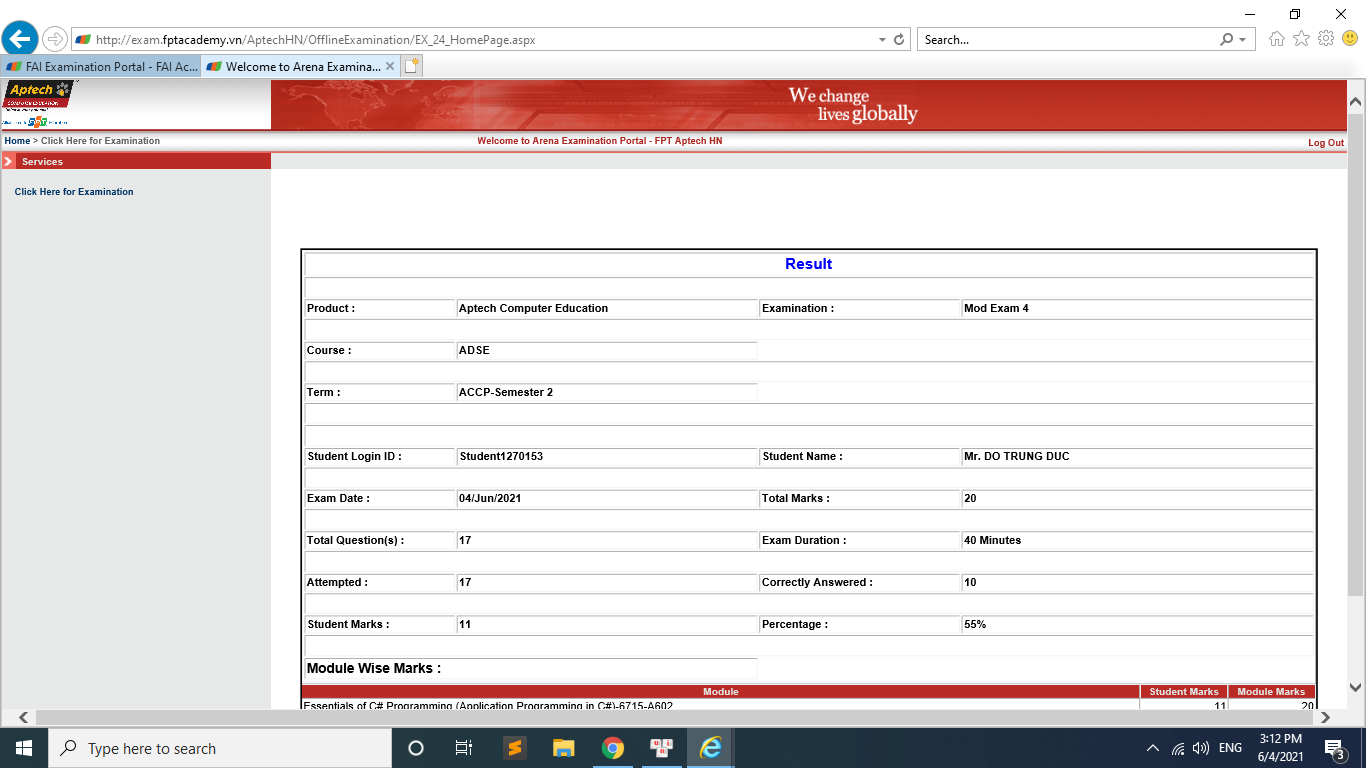Open the volume speaker tray icon

(1201, 748)
